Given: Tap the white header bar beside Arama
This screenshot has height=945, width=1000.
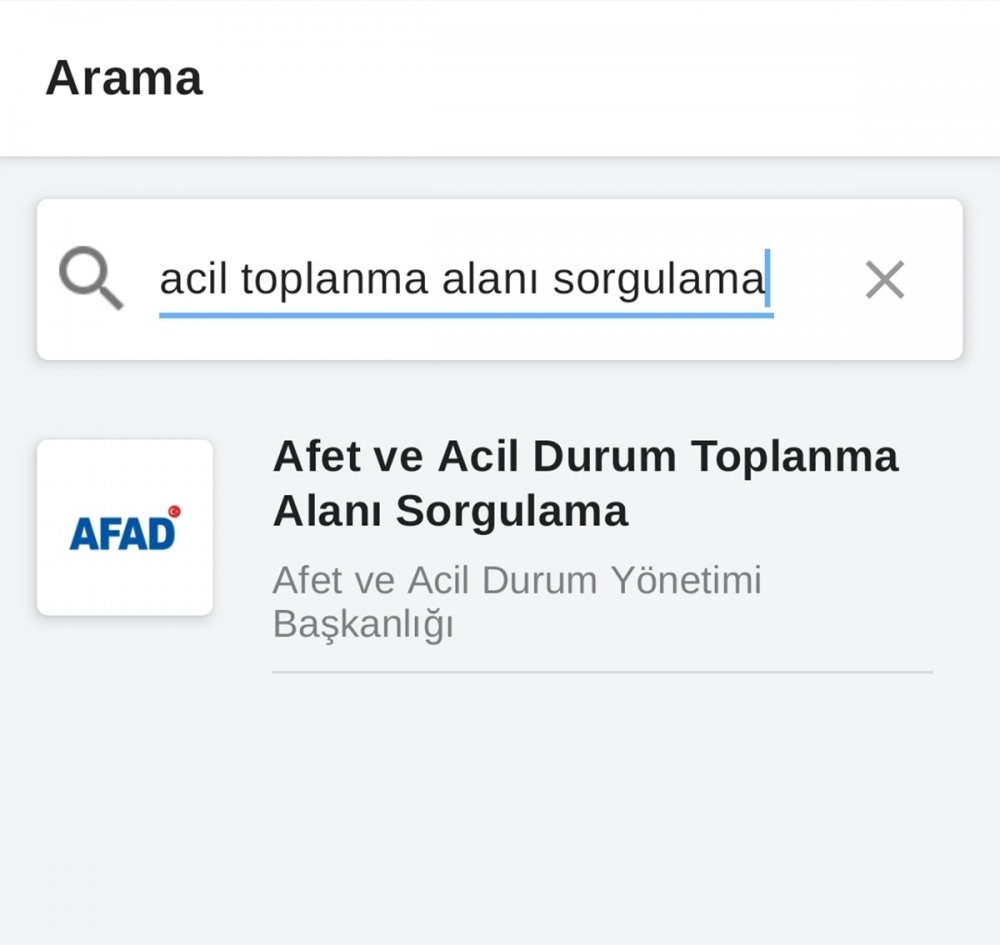Looking at the screenshot, I should [600, 78].
